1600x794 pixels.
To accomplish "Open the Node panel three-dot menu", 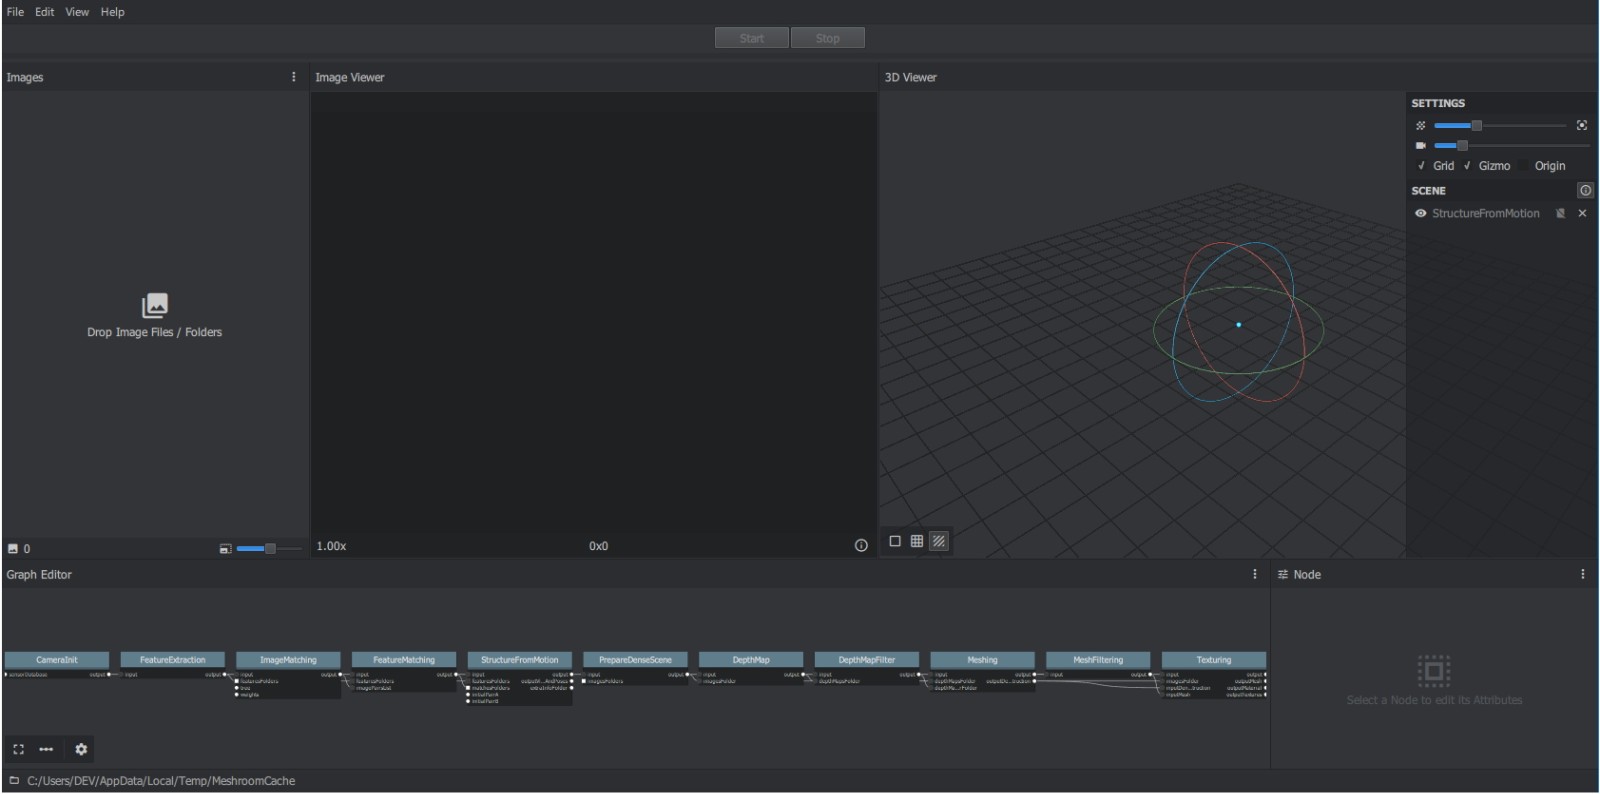I will tap(1582, 574).
